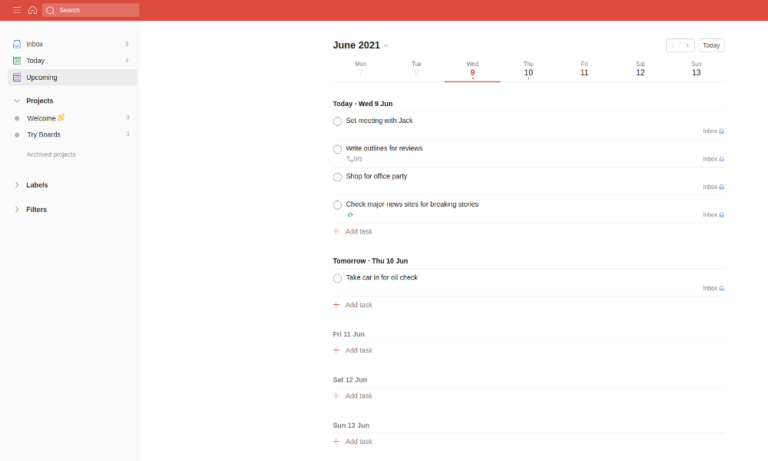Complete 'Shop for office party' task
Image resolution: width=768 pixels, height=461 pixels.
[337, 177]
